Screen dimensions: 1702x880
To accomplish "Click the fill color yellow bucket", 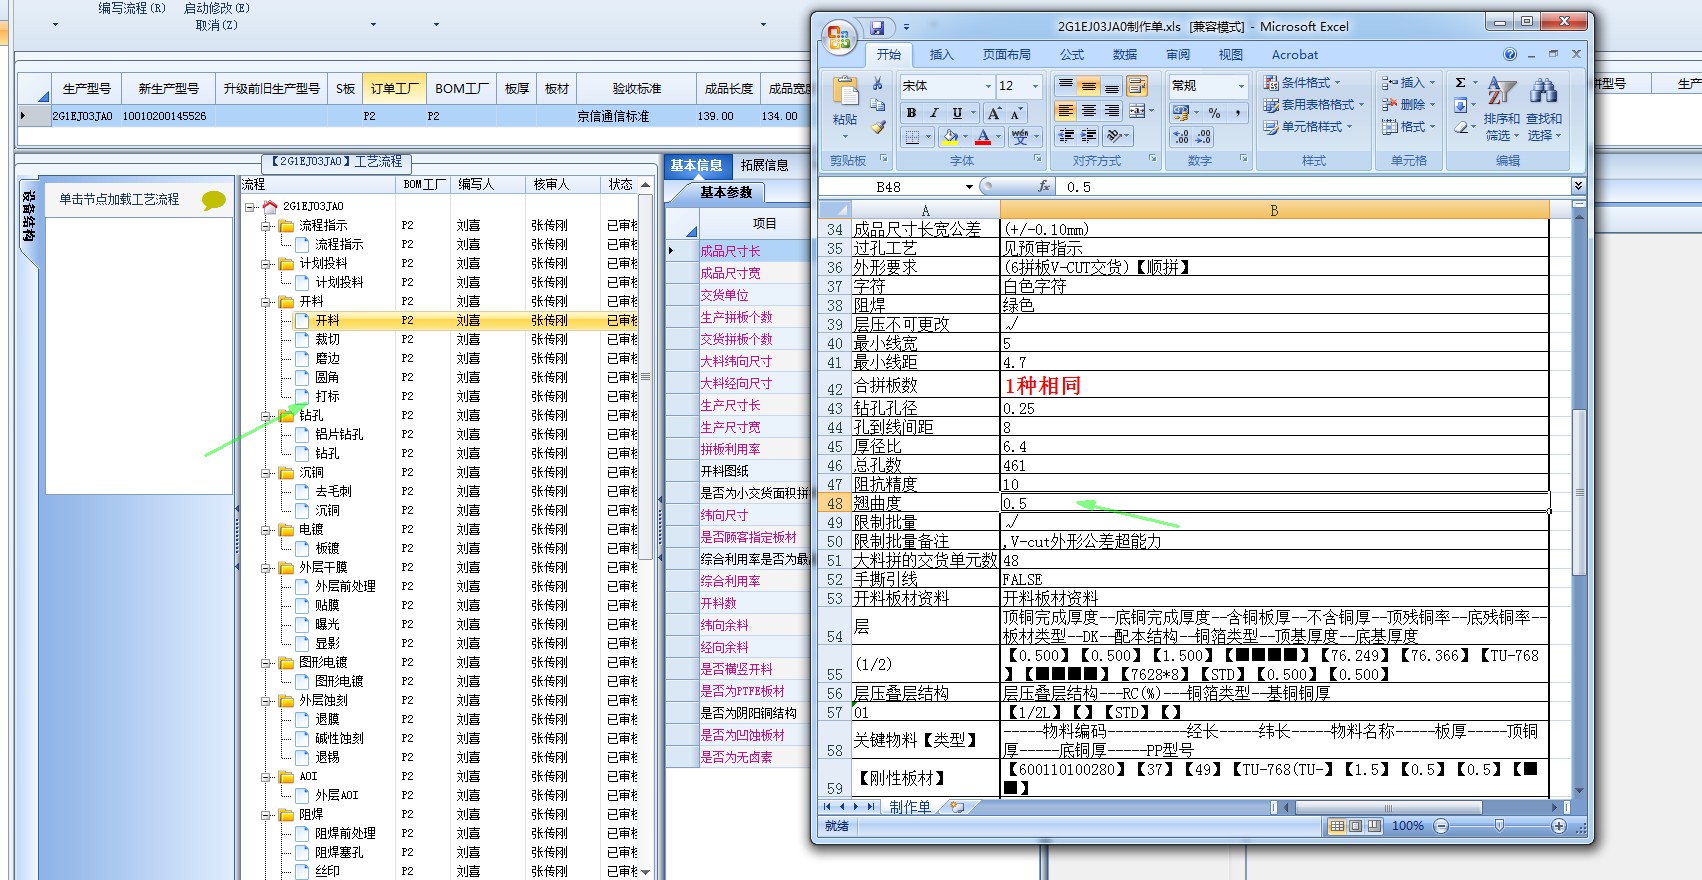I will [x=950, y=137].
